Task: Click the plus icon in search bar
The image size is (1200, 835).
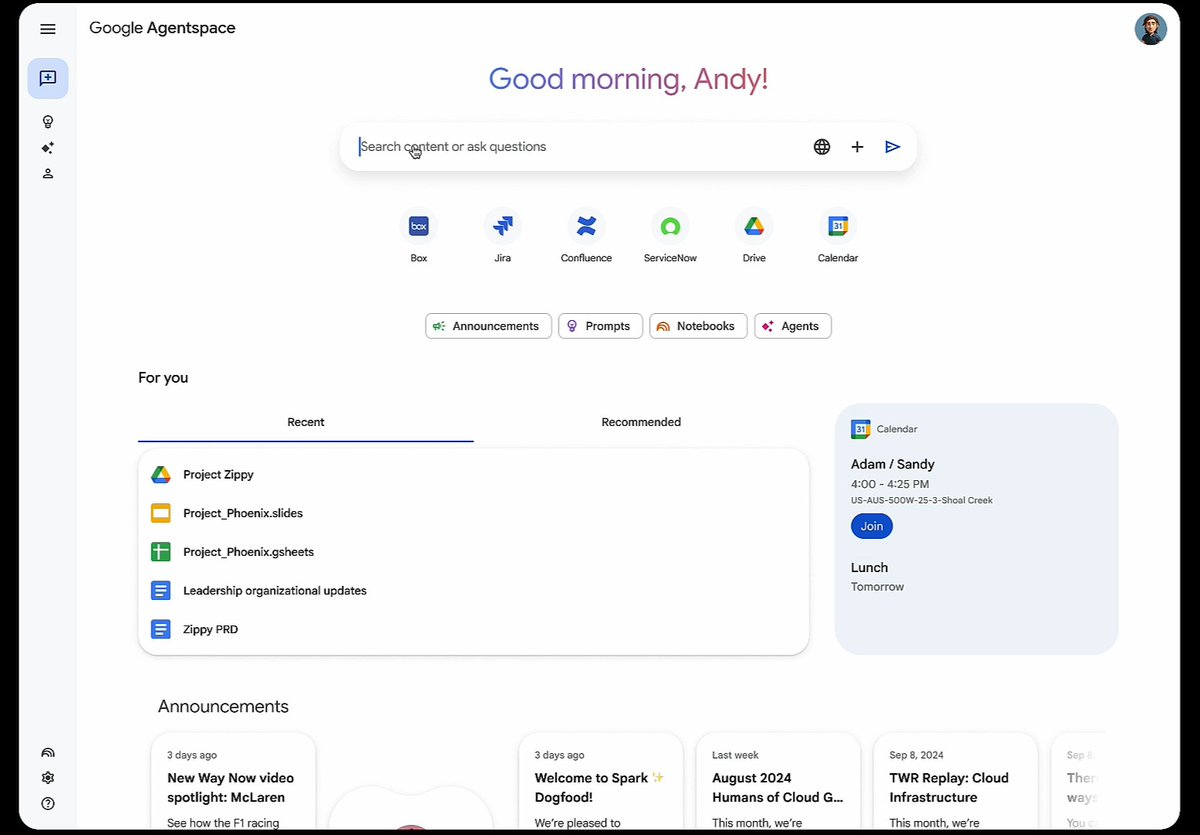Action: tap(857, 147)
